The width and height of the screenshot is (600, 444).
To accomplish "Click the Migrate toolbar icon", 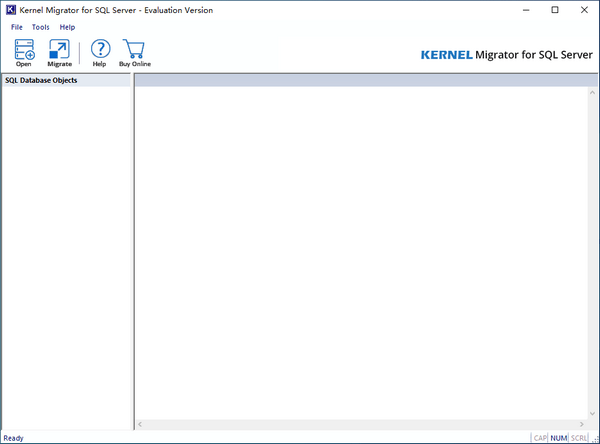I will coord(60,50).
